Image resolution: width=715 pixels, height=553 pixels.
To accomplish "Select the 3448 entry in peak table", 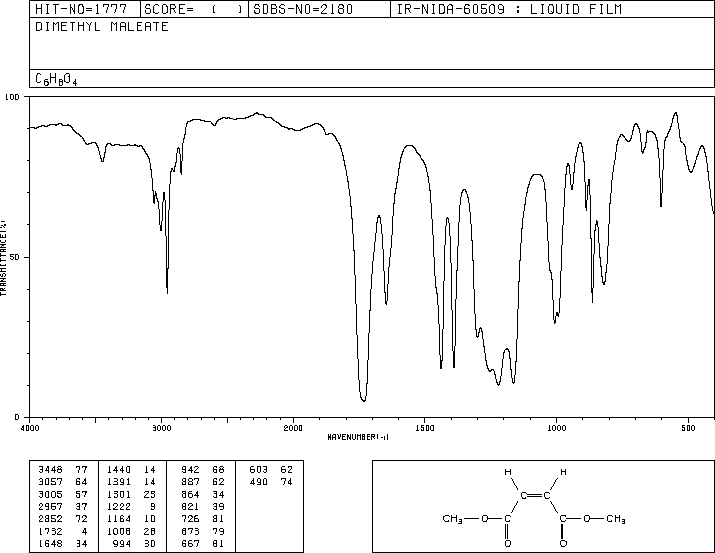I will pos(62,468).
